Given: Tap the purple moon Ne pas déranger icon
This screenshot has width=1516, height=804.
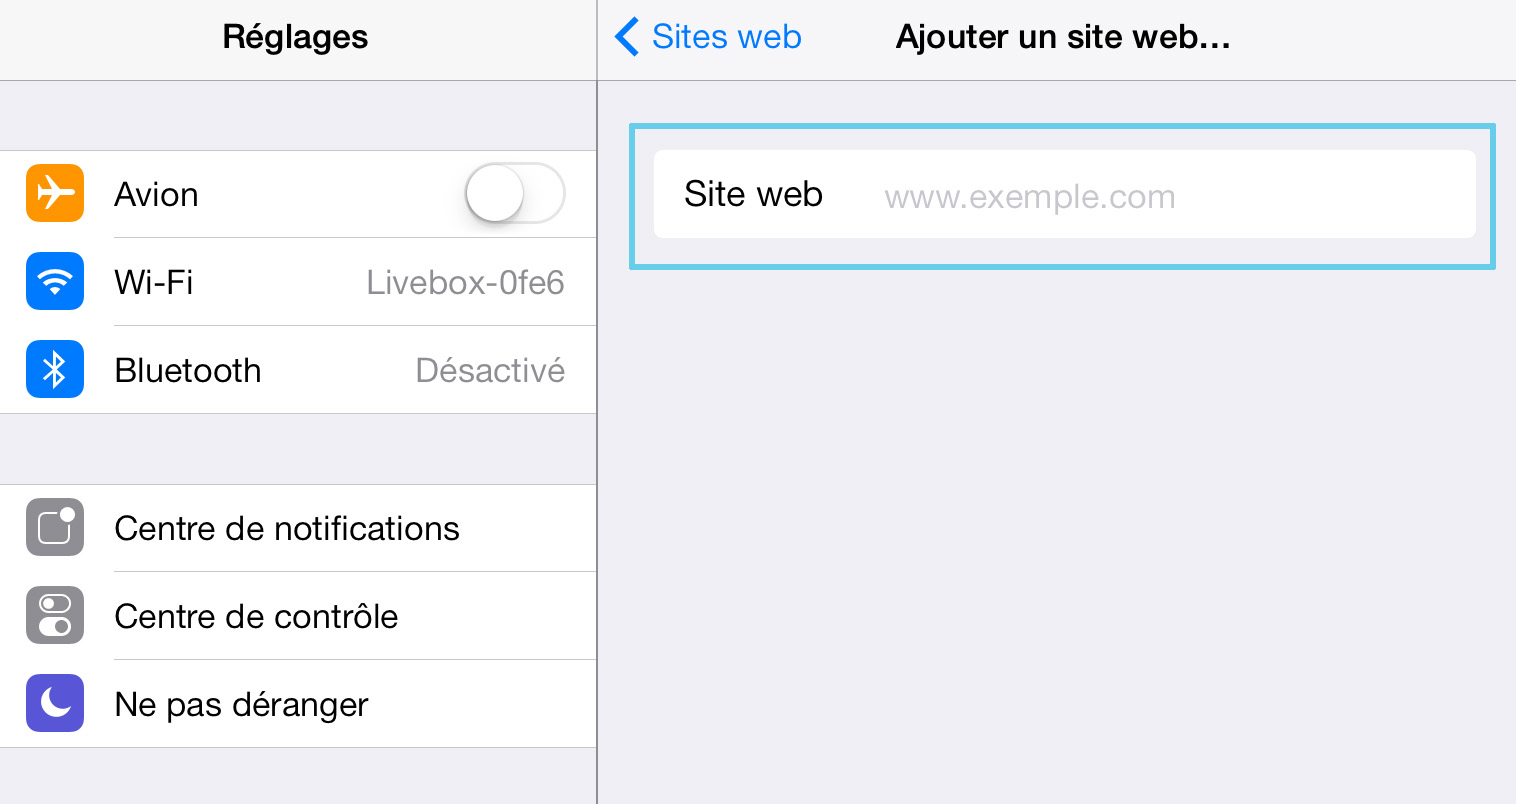Looking at the screenshot, I should [x=55, y=703].
